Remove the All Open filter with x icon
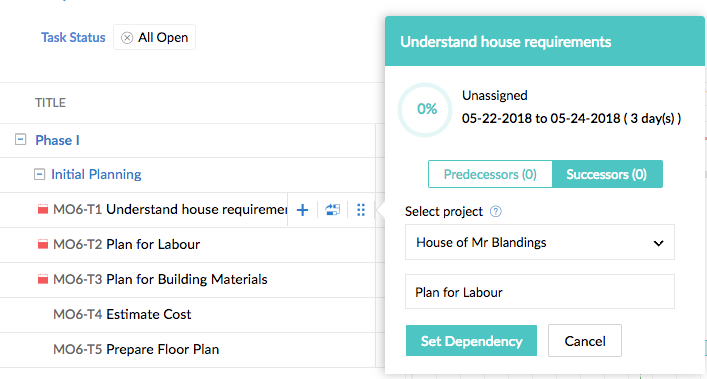Viewport: 707px width, 379px height. pyautogui.click(x=127, y=38)
